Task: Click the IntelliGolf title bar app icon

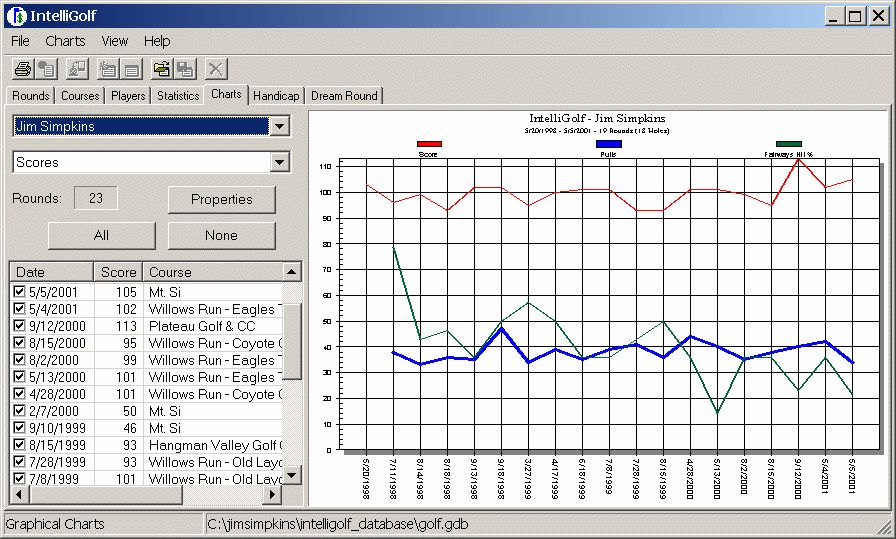Action: 17,16
